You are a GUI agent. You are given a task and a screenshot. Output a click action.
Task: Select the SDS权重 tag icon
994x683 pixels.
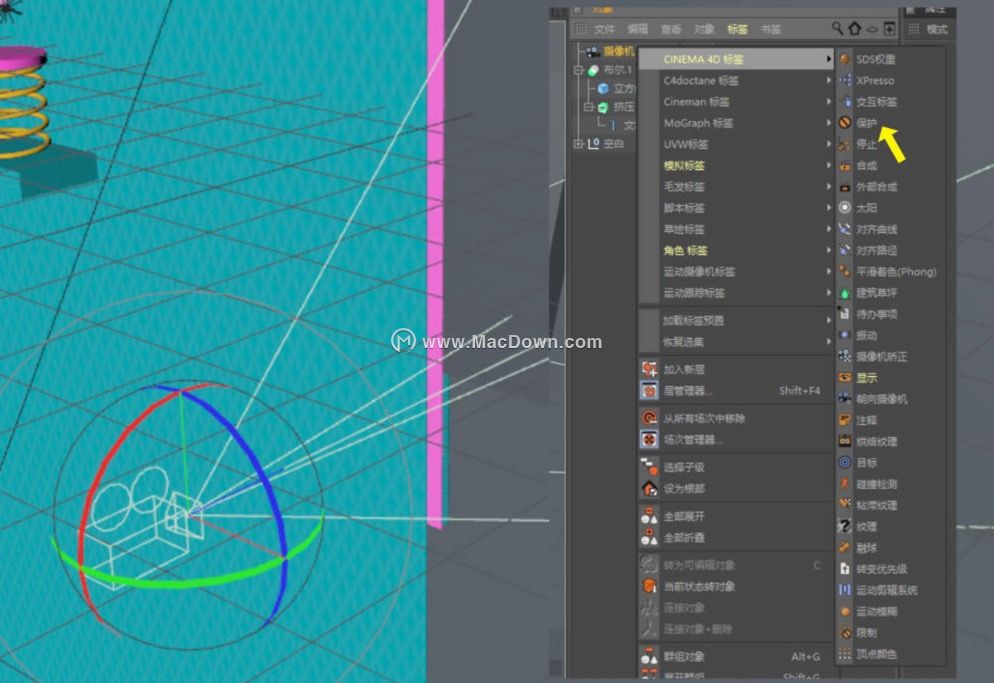point(844,59)
